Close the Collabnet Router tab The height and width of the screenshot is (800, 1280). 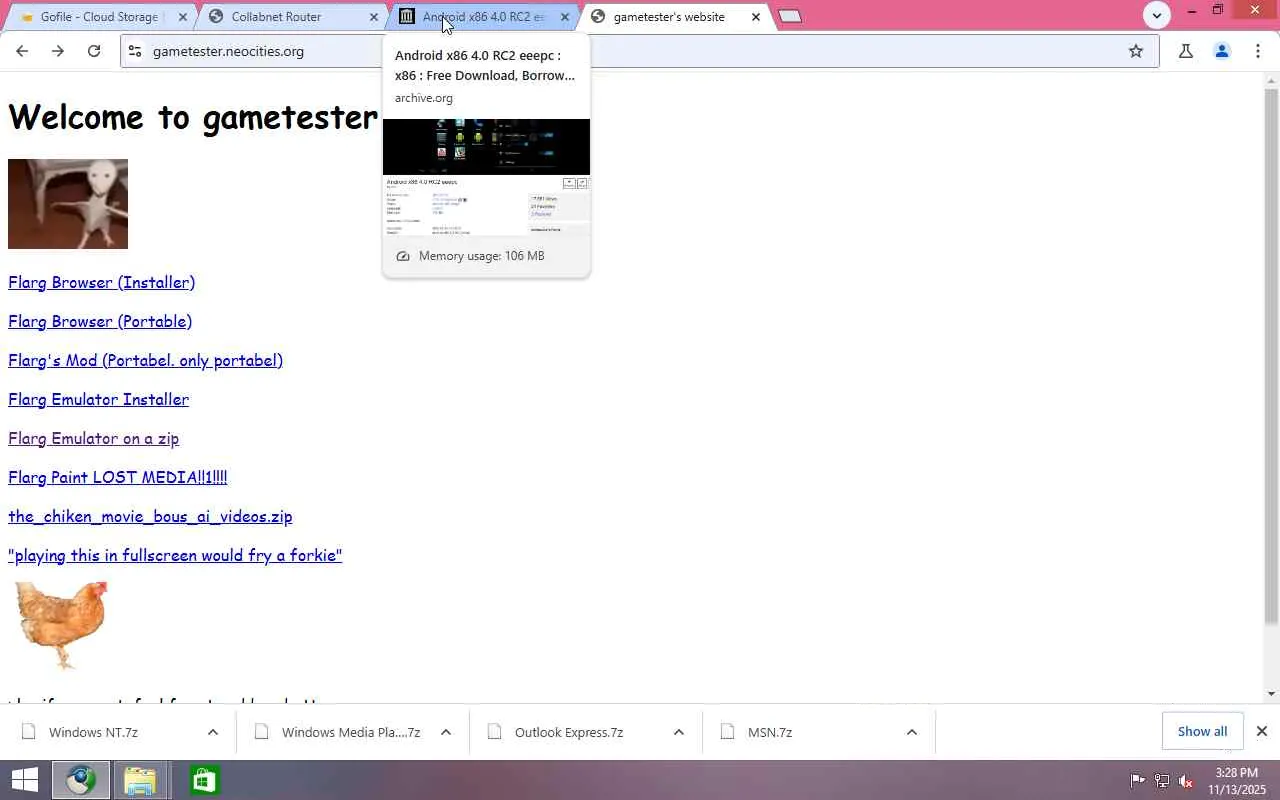click(374, 17)
